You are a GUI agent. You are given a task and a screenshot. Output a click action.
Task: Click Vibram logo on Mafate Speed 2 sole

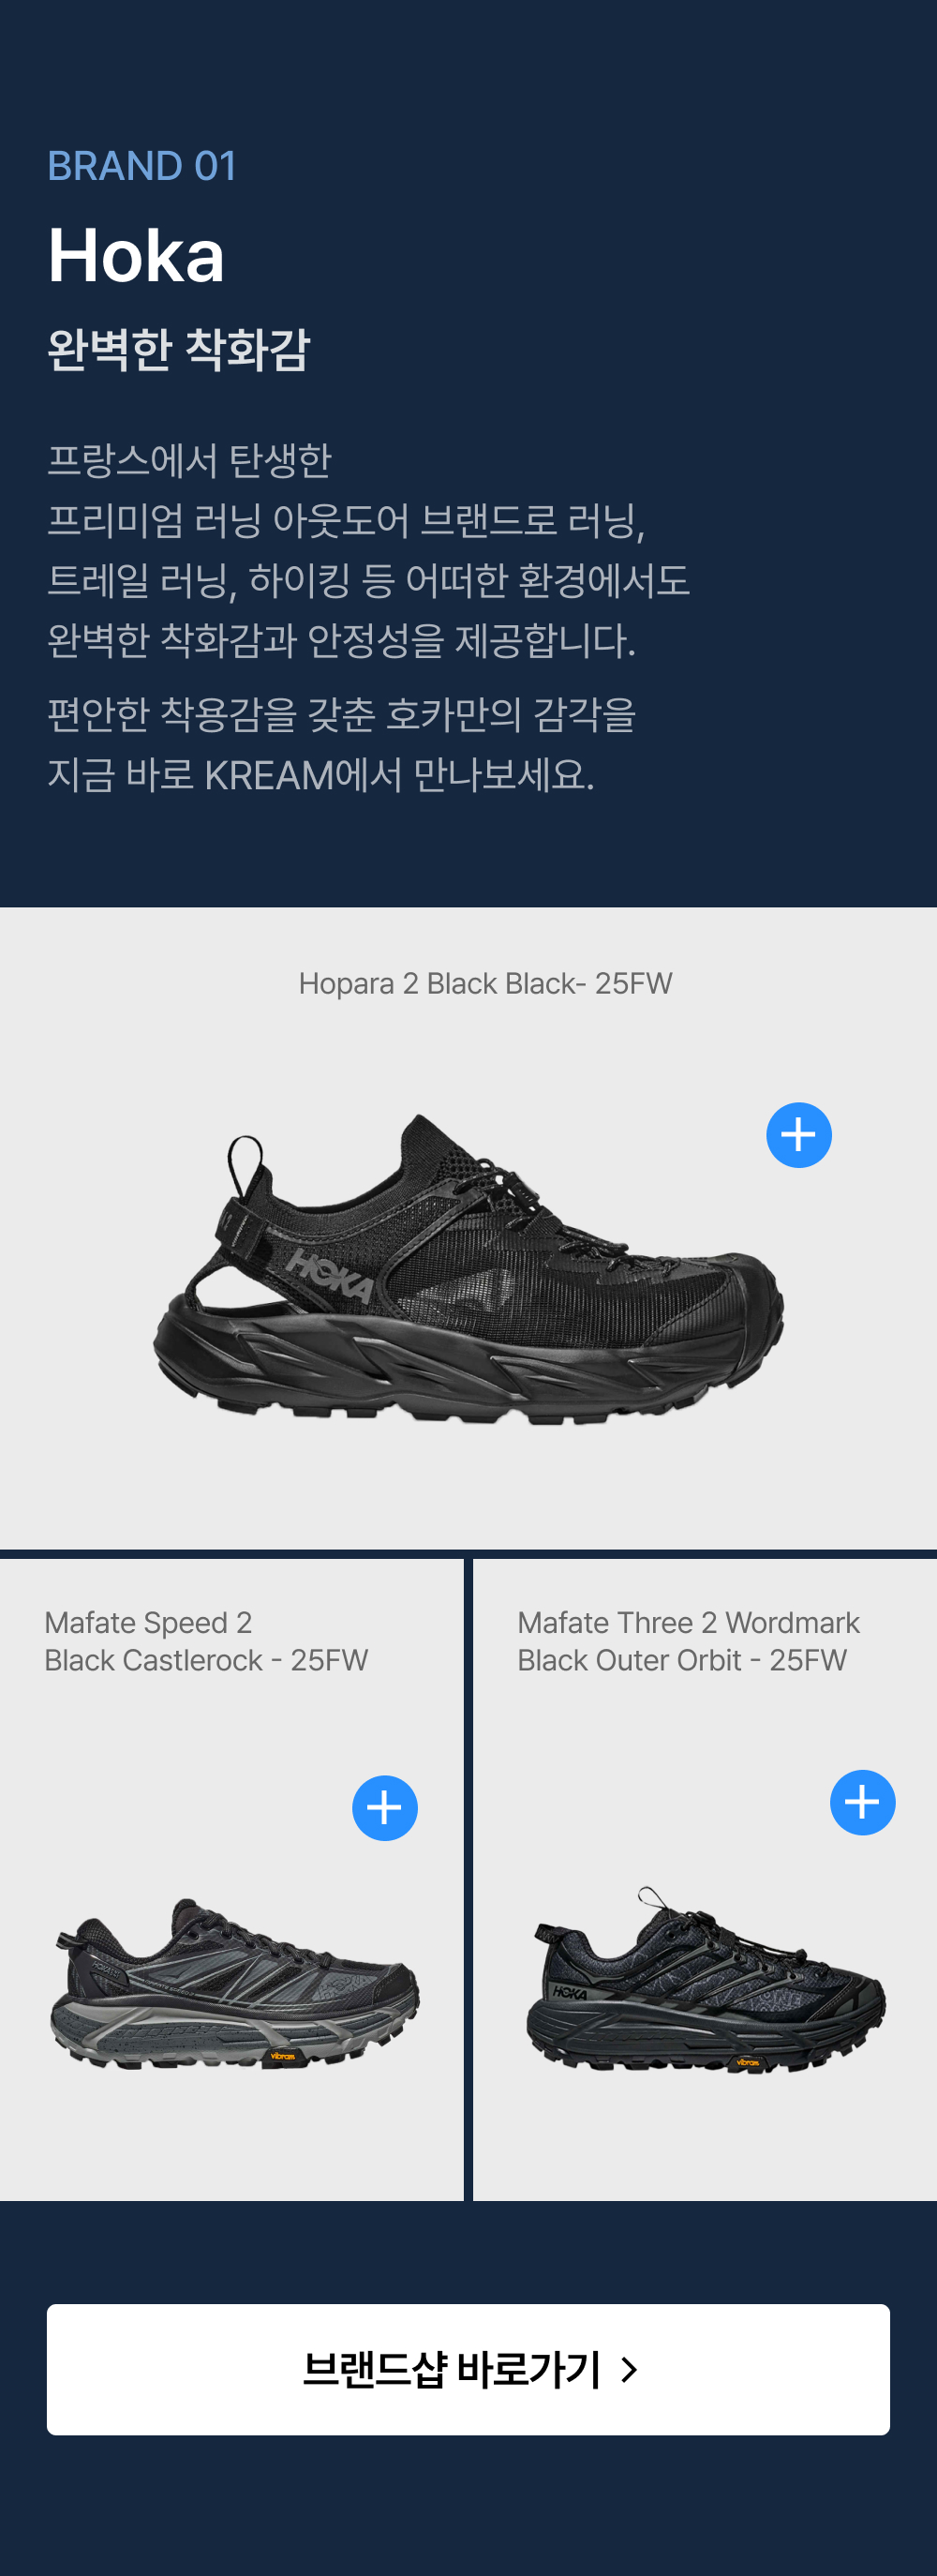click(x=283, y=2056)
